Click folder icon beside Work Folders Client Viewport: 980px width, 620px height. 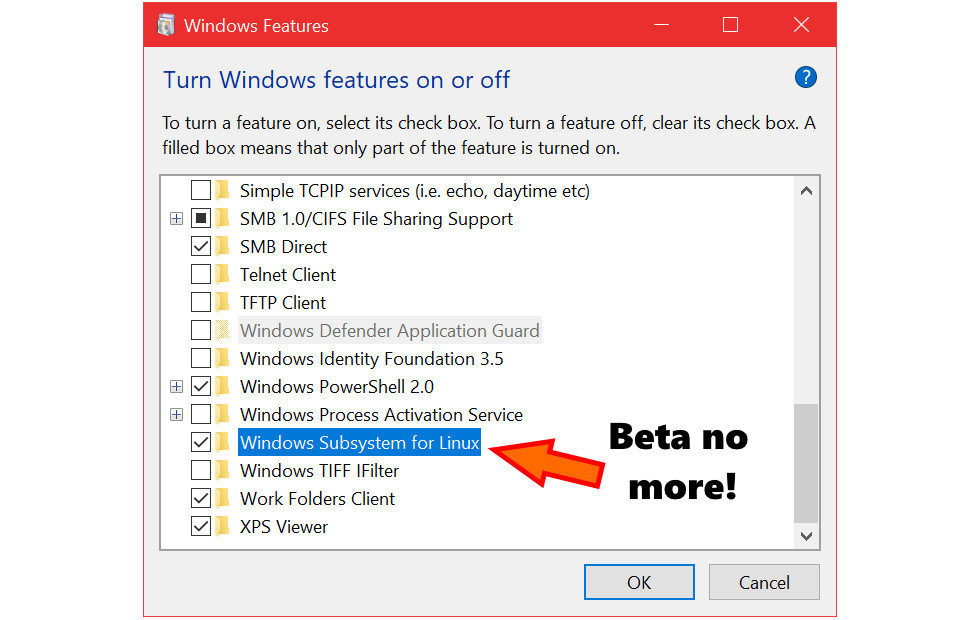(x=222, y=498)
